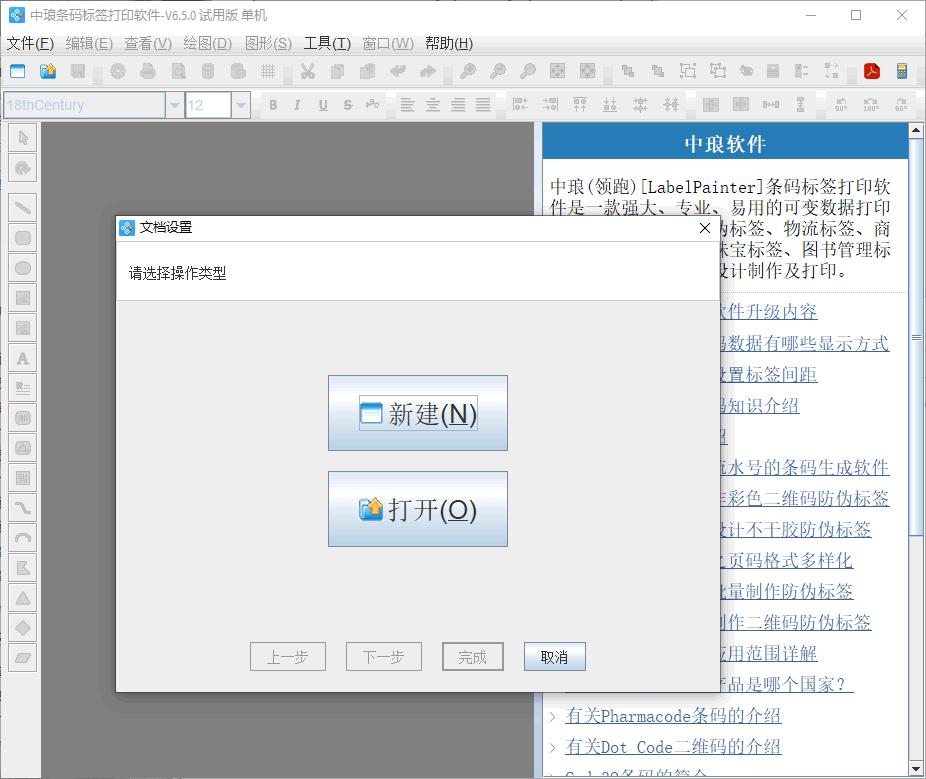Toggle left text alignment
926x779 pixels.
click(x=407, y=105)
